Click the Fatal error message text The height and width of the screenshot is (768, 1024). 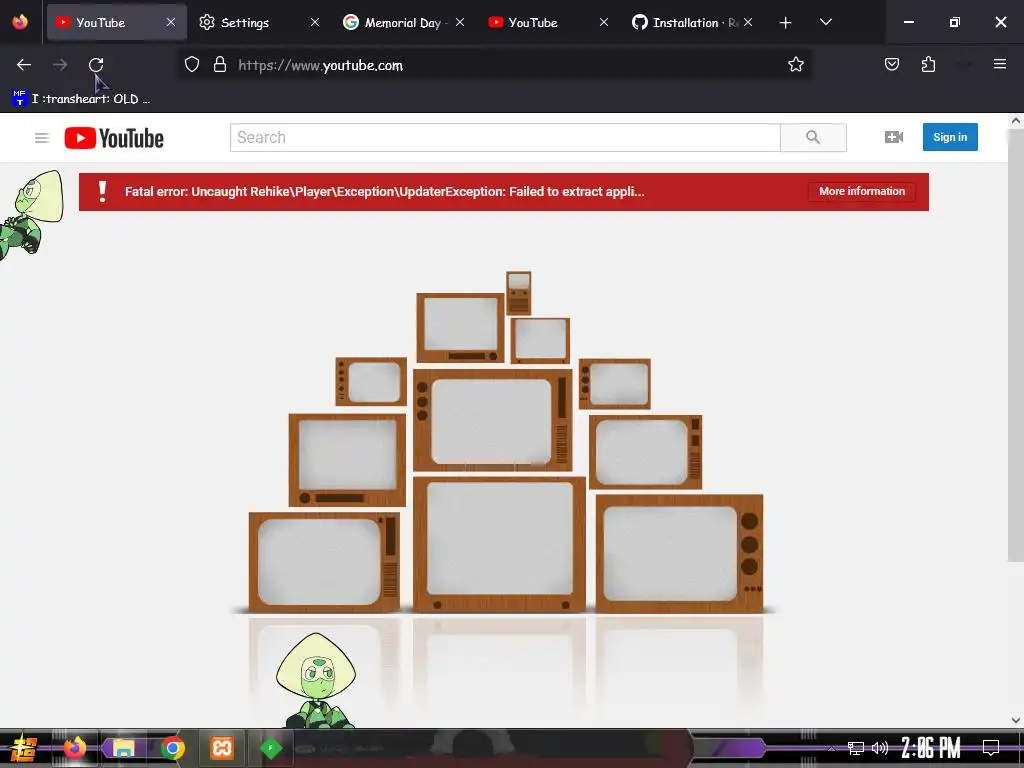click(385, 191)
